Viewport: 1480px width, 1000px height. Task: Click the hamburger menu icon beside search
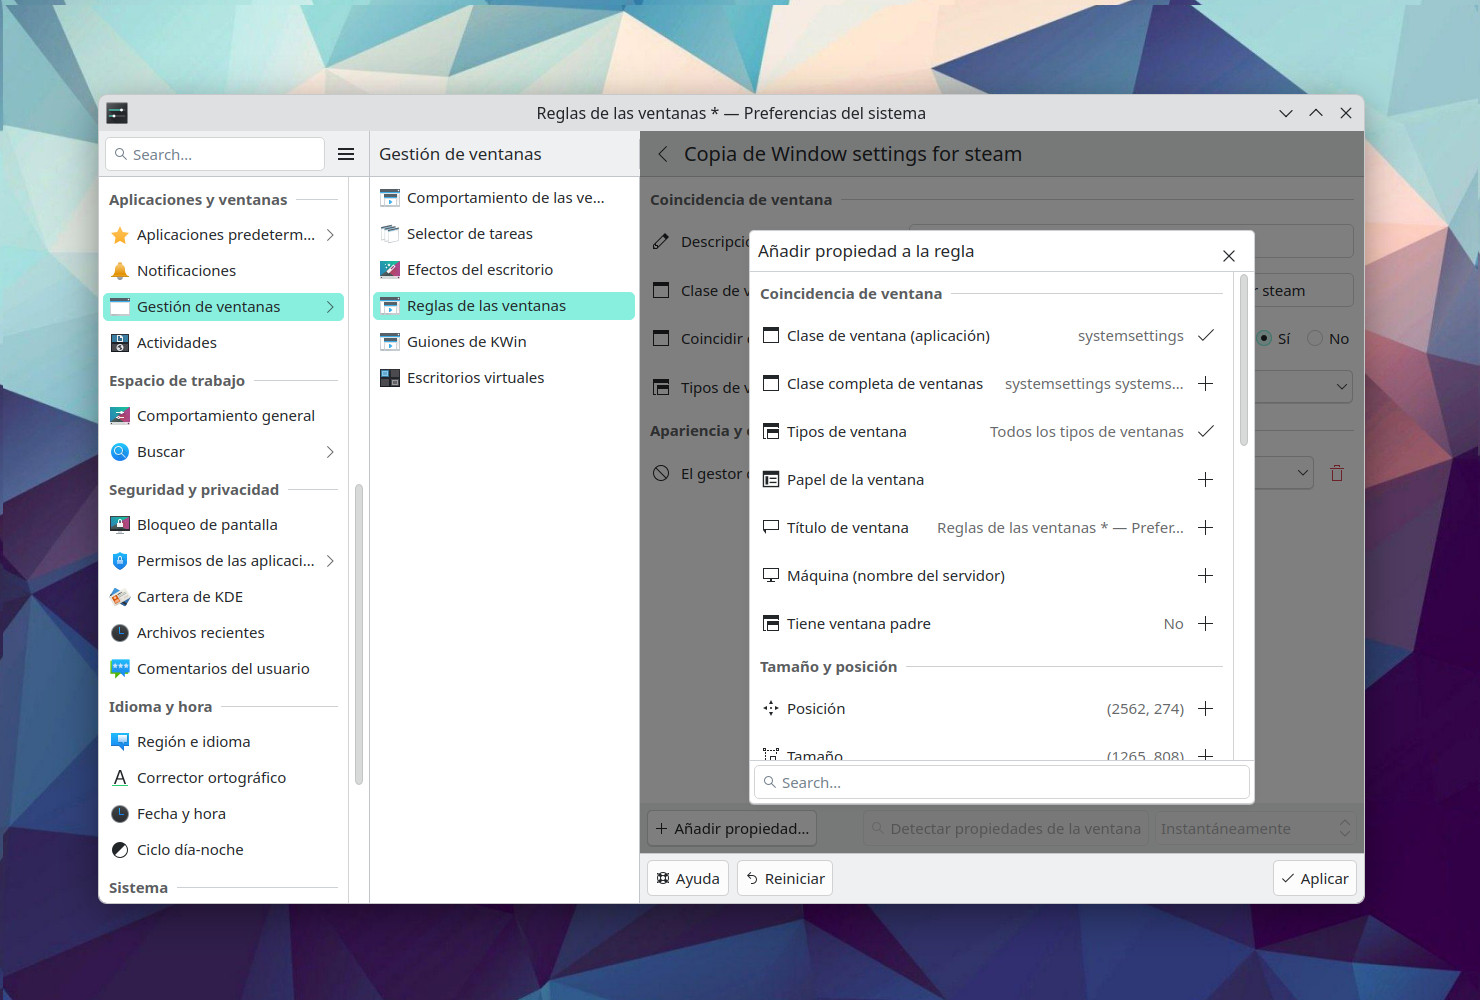point(346,154)
